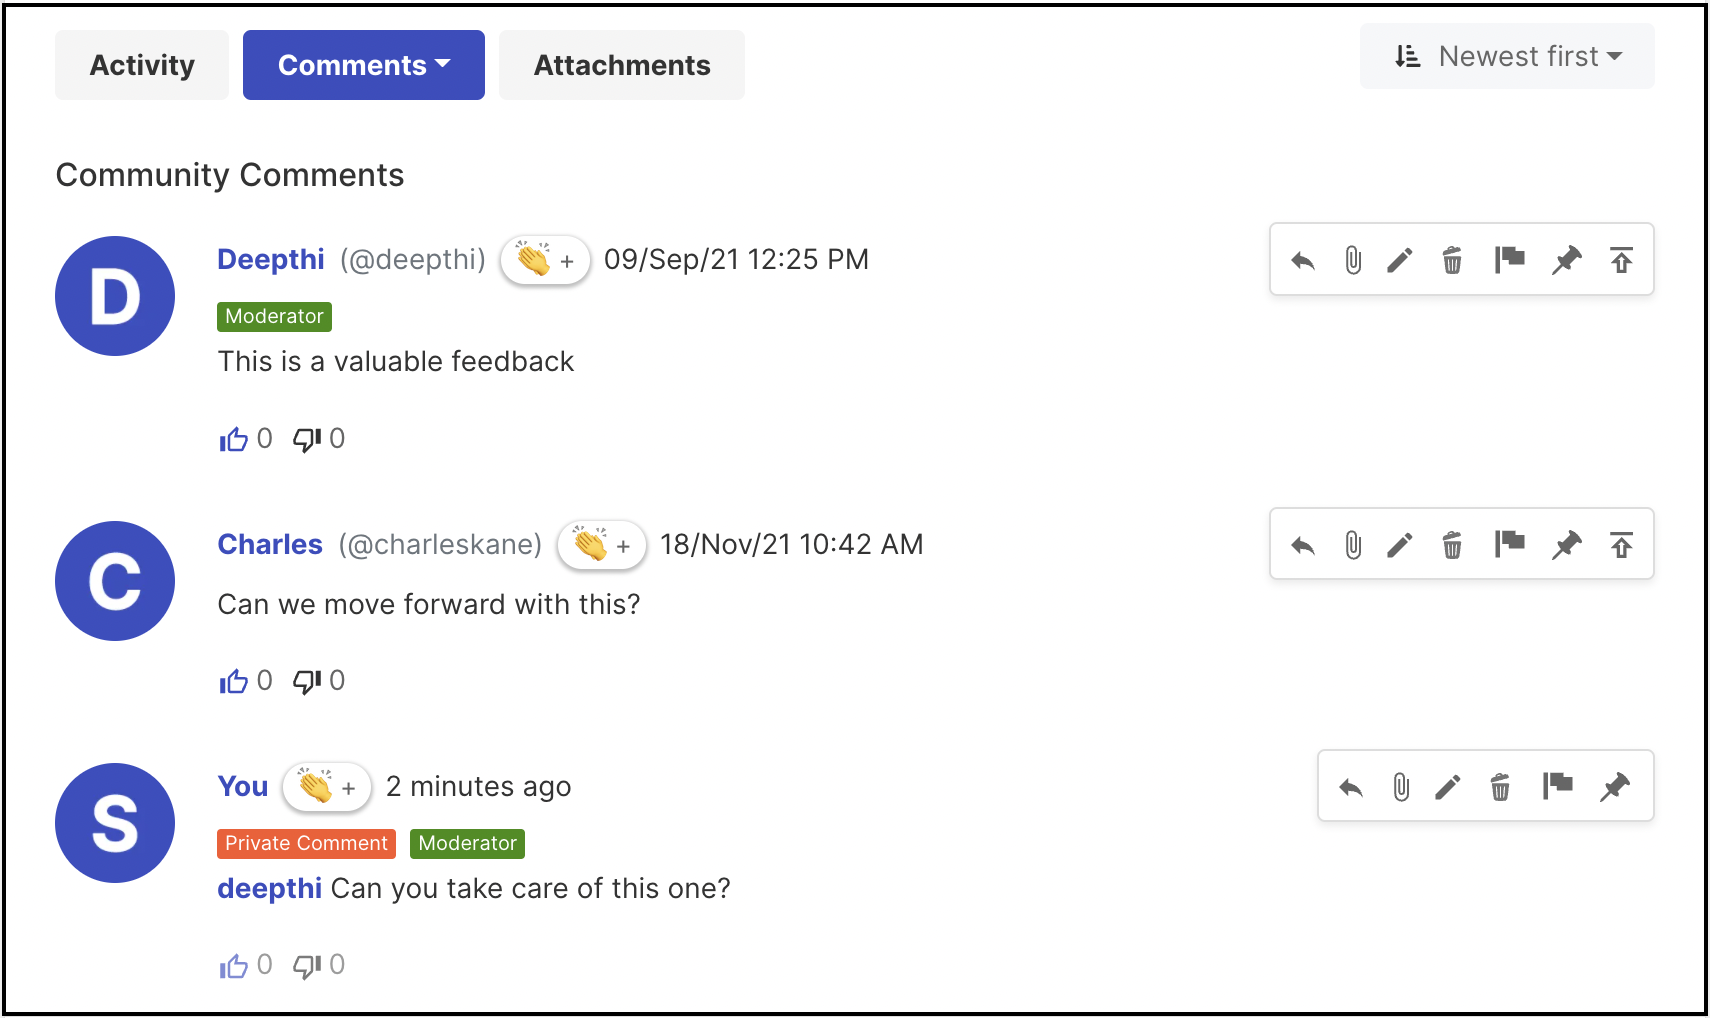This screenshot has width=1710, height=1018.
Task: Add clap reaction to Charles's comment
Action: (x=601, y=545)
